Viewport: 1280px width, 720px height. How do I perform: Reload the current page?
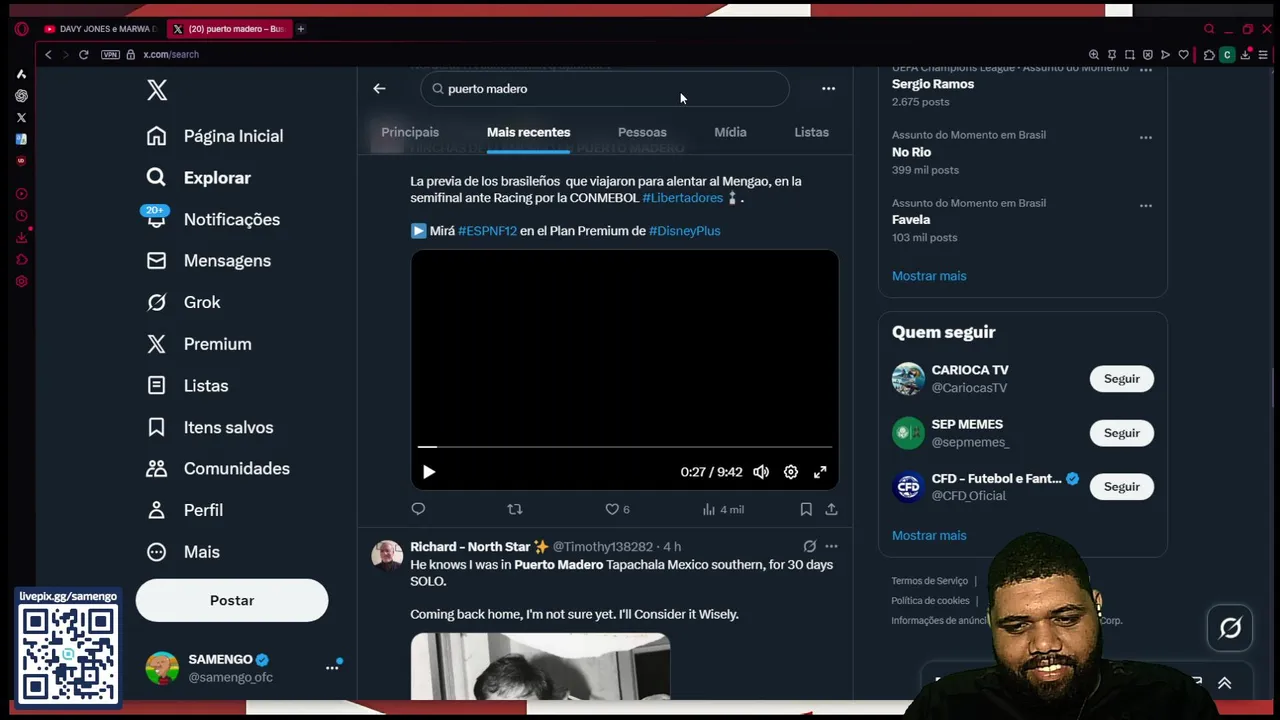tap(84, 55)
